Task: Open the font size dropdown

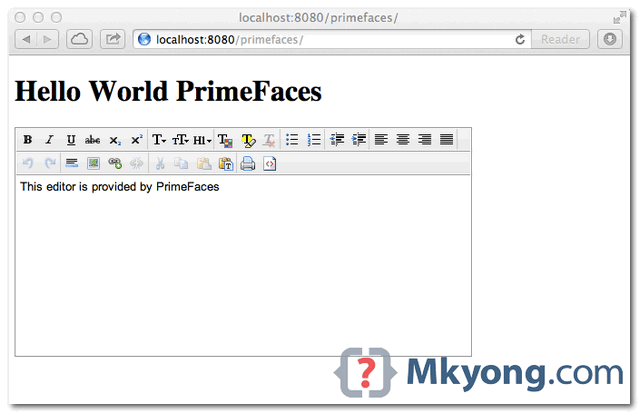Action: pyautogui.click(x=180, y=140)
